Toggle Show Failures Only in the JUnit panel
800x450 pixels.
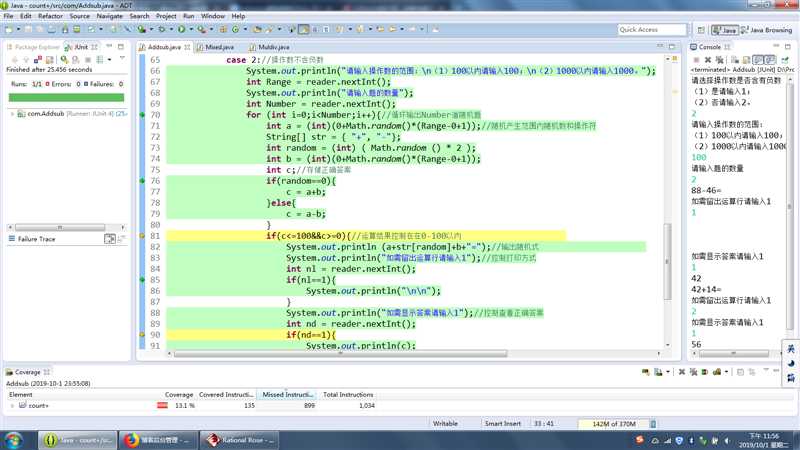coord(38,60)
